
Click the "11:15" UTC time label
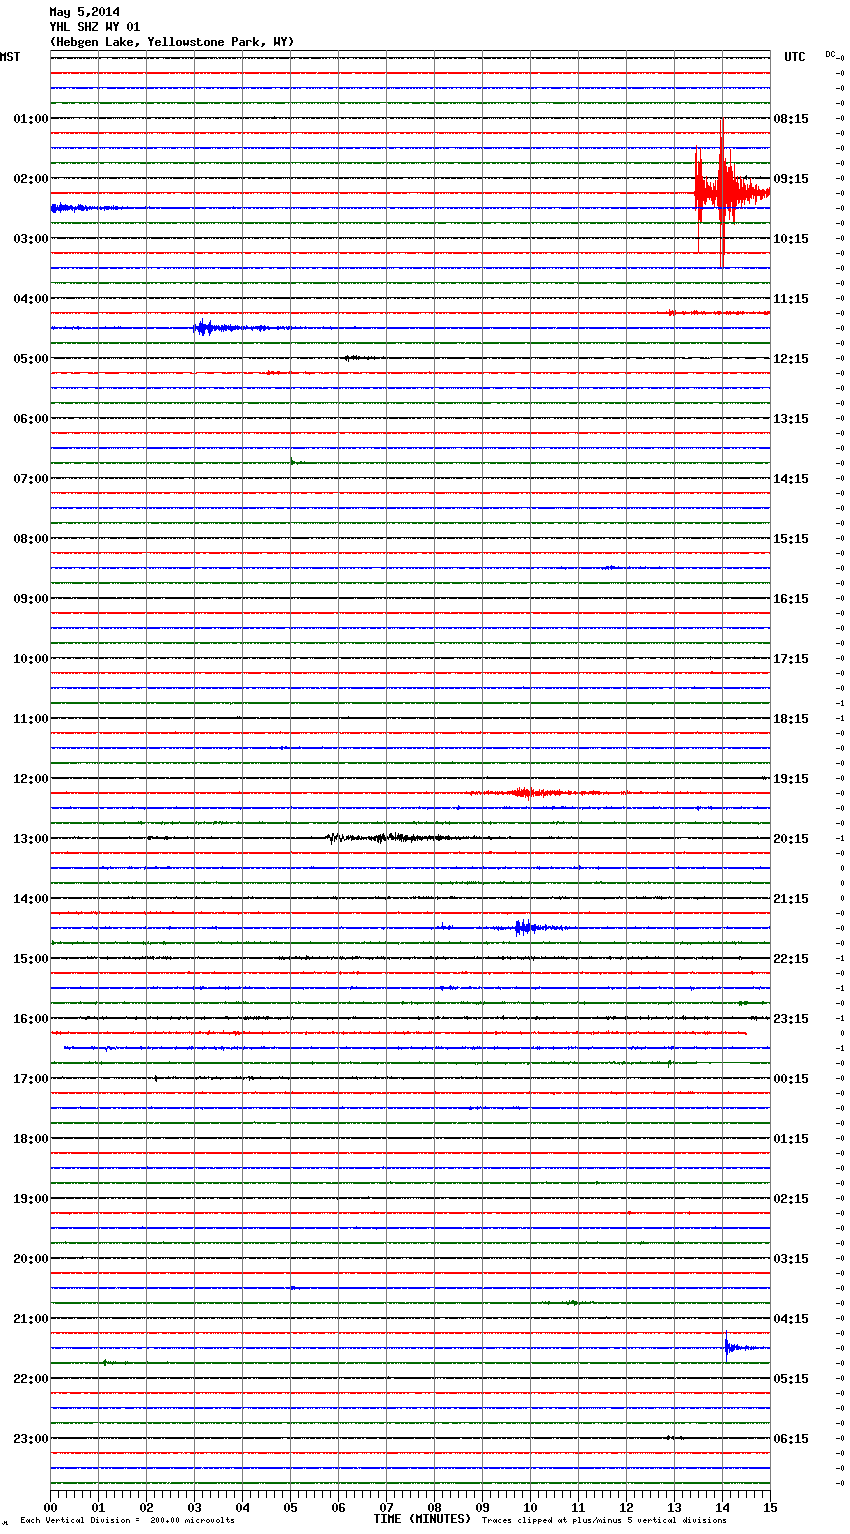click(791, 299)
